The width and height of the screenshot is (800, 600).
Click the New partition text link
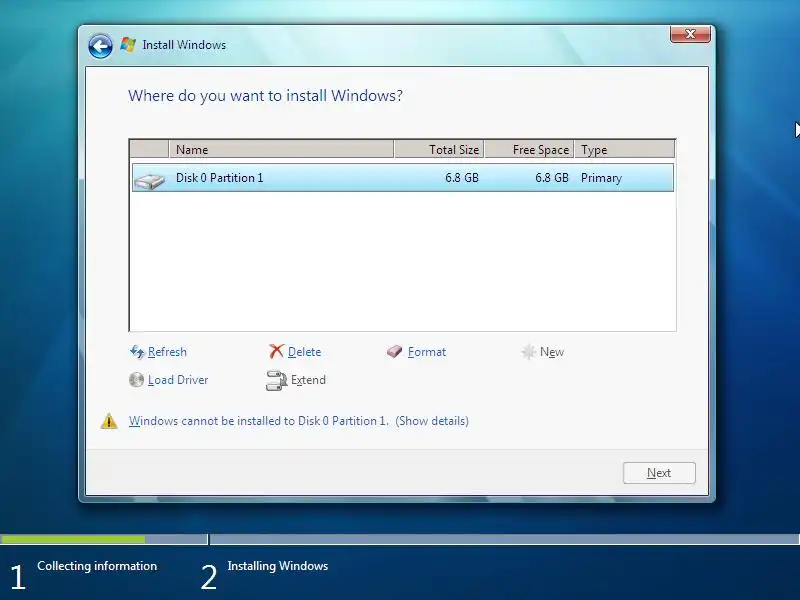(x=552, y=352)
